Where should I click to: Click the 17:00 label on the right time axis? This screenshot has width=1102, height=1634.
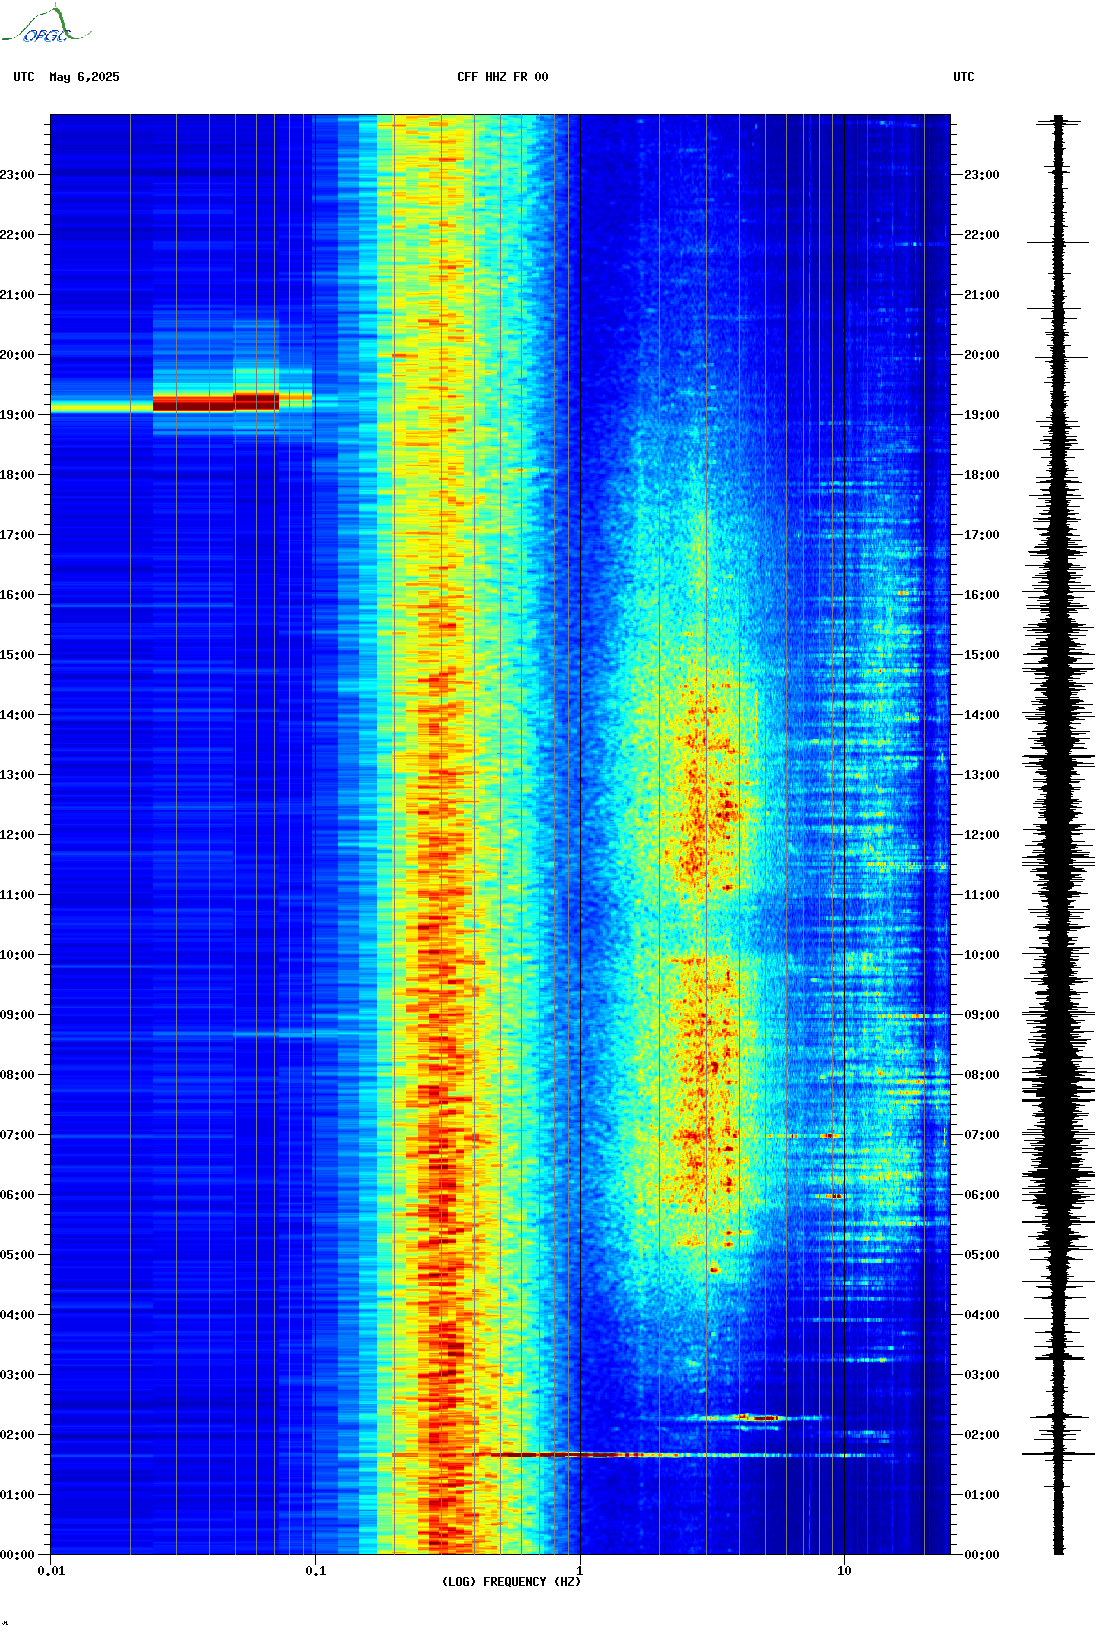pyautogui.click(x=981, y=535)
